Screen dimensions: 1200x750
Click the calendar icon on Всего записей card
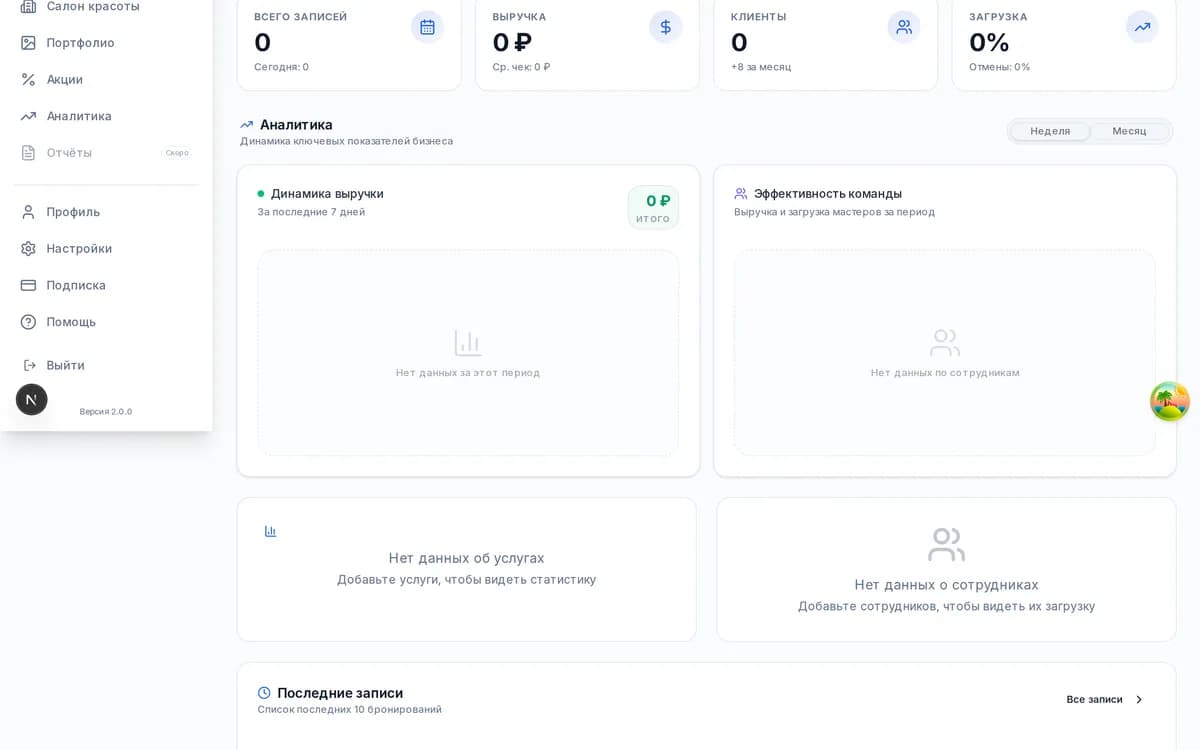pyautogui.click(x=427, y=27)
